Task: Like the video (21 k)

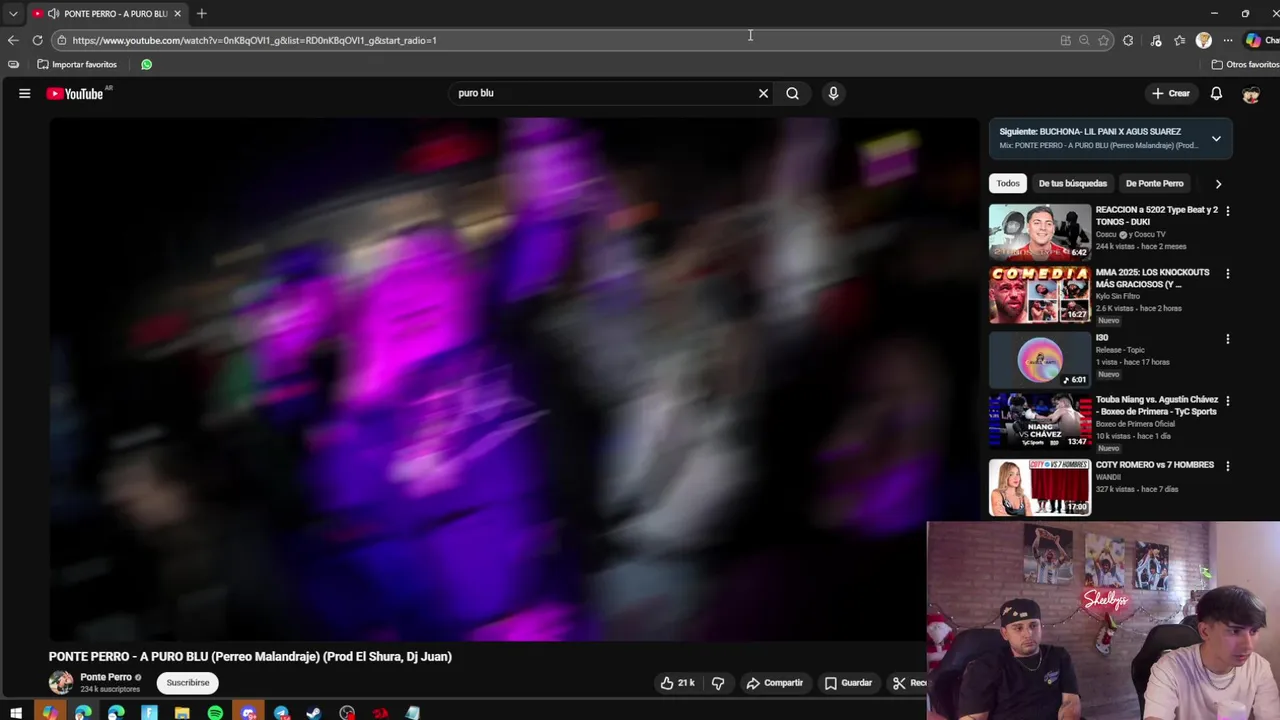Action: click(x=677, y=683)
